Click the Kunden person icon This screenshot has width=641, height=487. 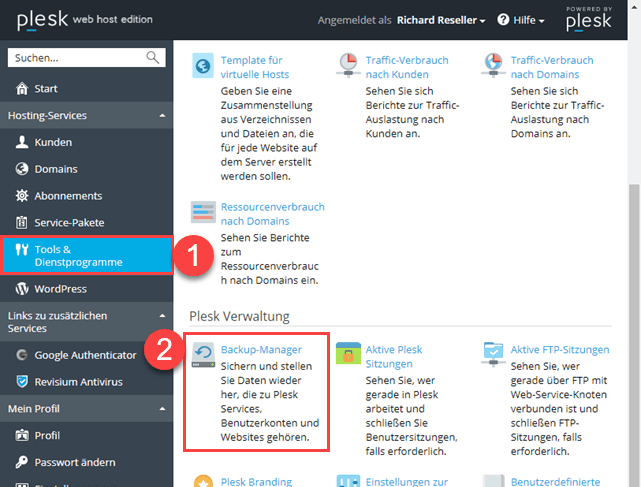click(22, 142)
